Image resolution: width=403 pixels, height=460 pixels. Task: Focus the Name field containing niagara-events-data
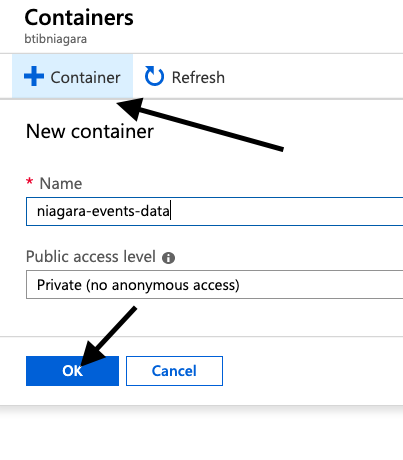[214, 211]
